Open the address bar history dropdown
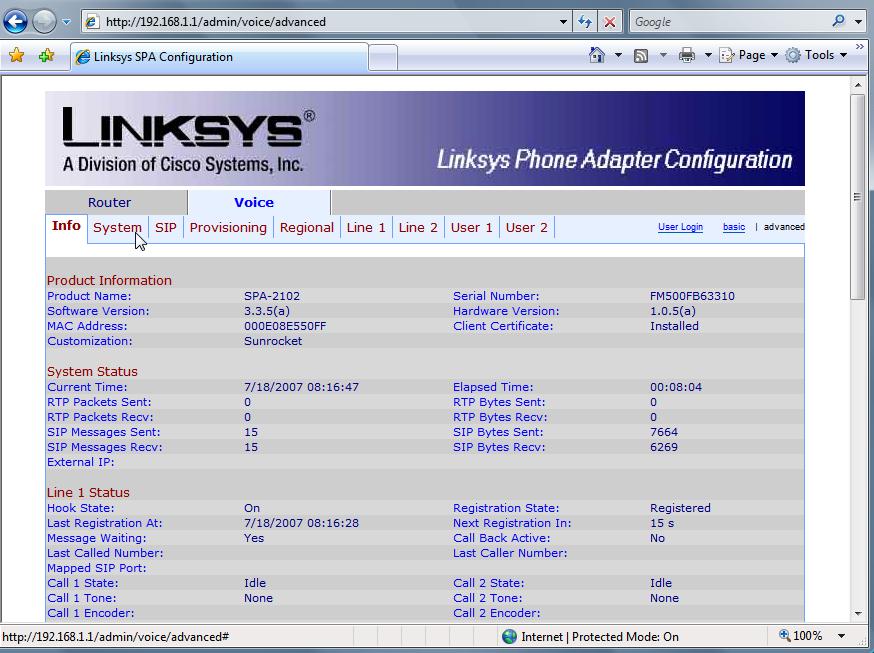The width and height of the screenshot is (874, 653). tap(562, 21)
